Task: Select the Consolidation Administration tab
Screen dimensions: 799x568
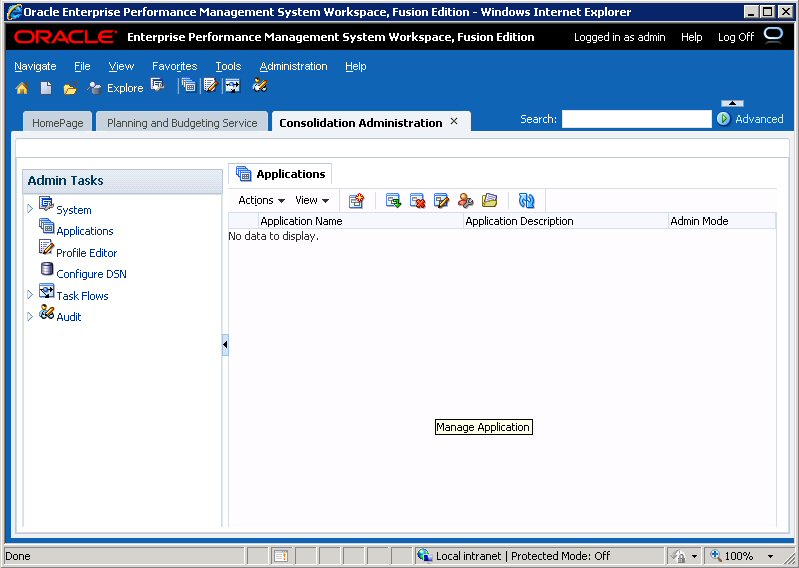Action: (361, 123)
